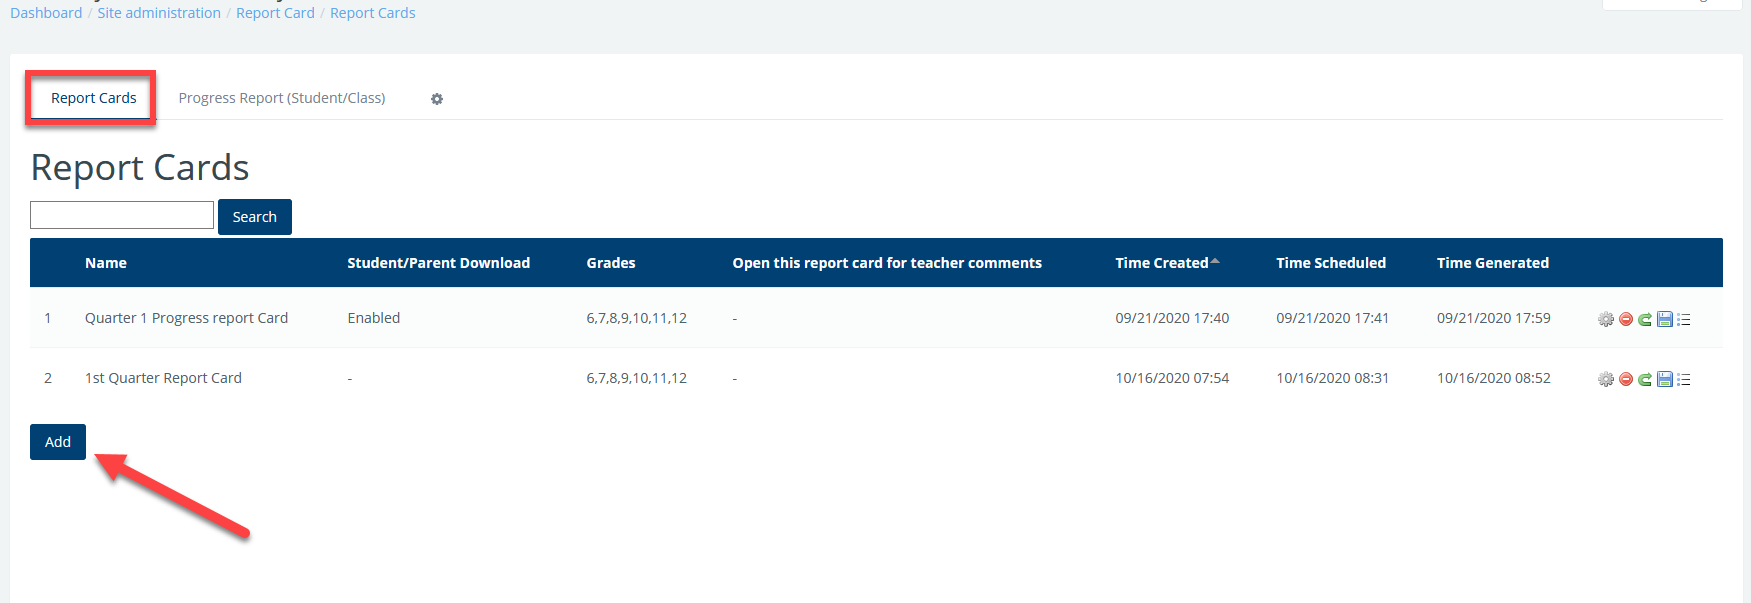Click blue floppy disk icon in second row
Image resolution: width=1751 pixels, height=603 pixels.
pos(1665,379)
